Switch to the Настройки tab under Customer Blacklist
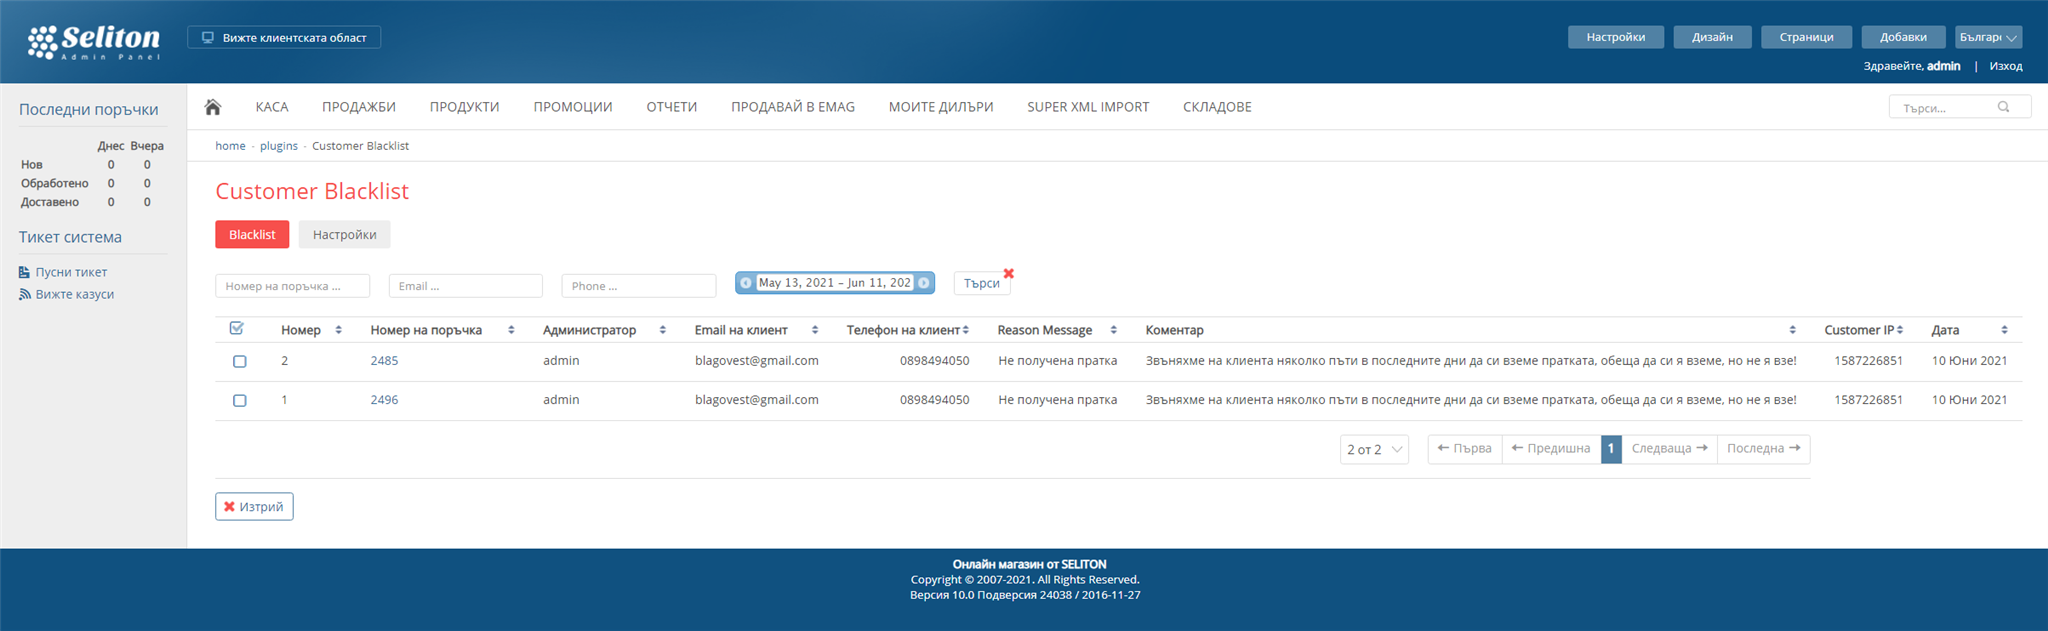Image resolution: width=2048 pixels, height=631 pixels. click(344, 235)
